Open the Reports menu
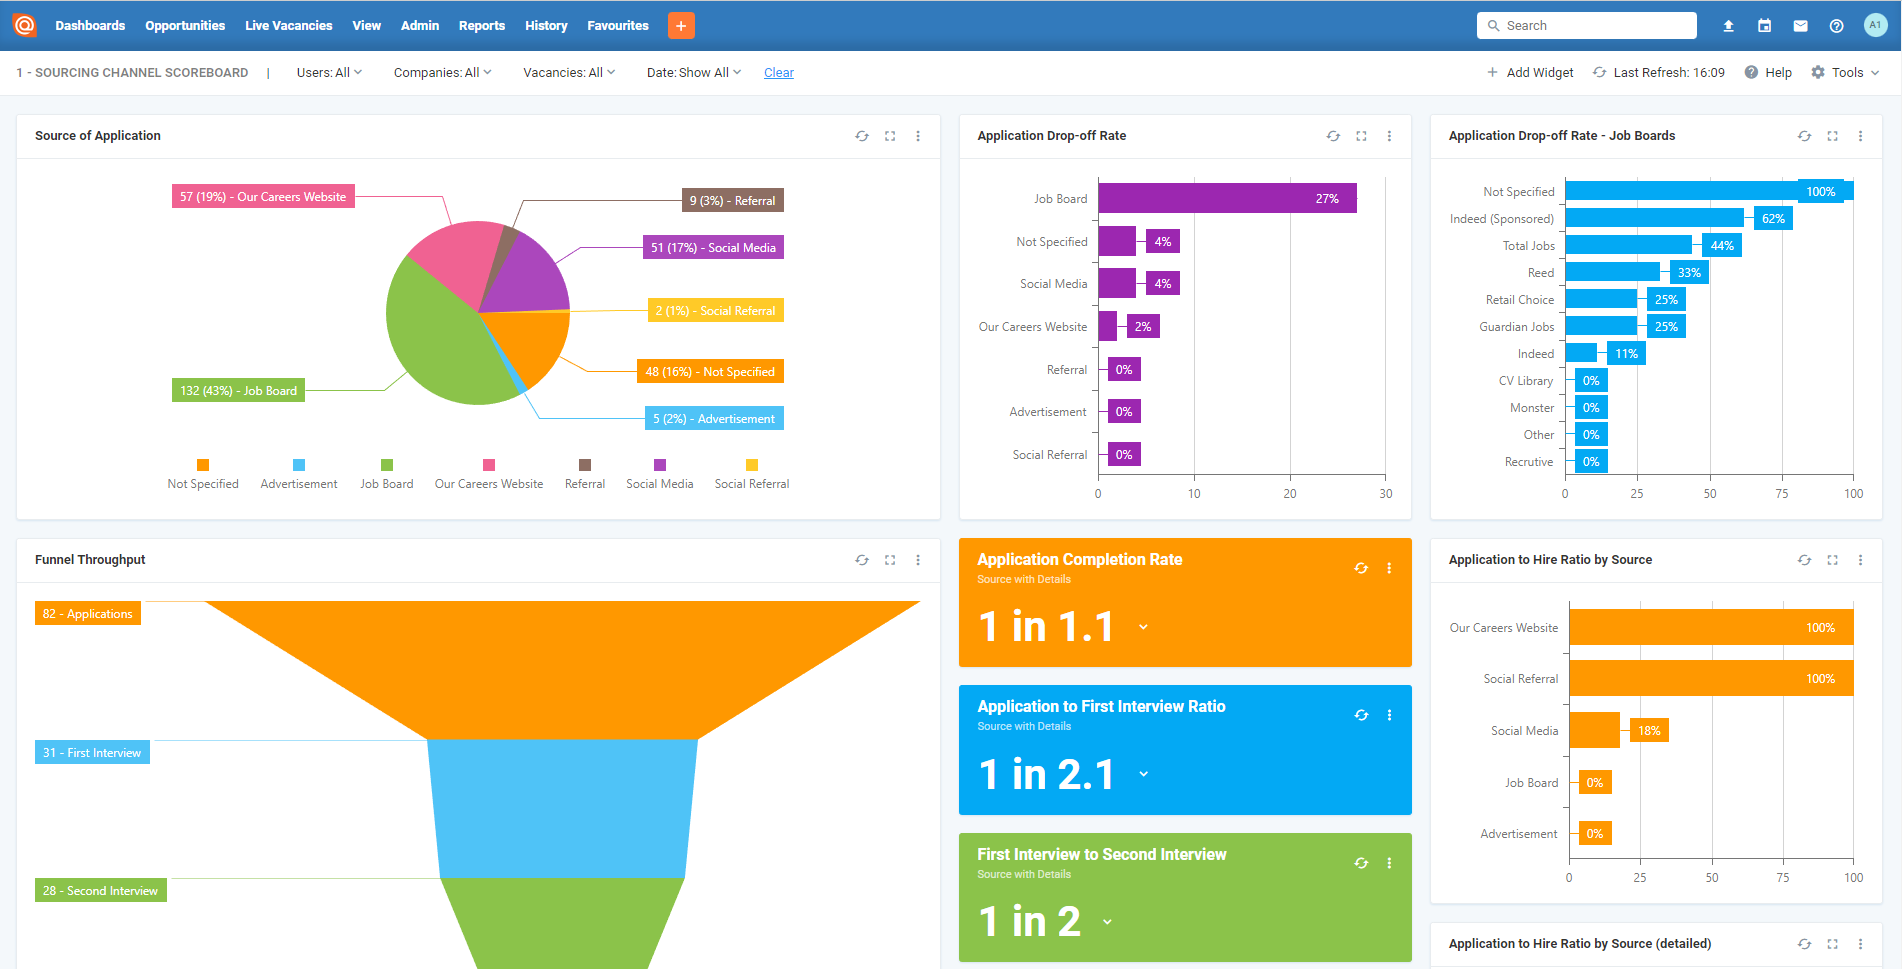The width and height of the screenshot is (1902, 969). point(482,26)
